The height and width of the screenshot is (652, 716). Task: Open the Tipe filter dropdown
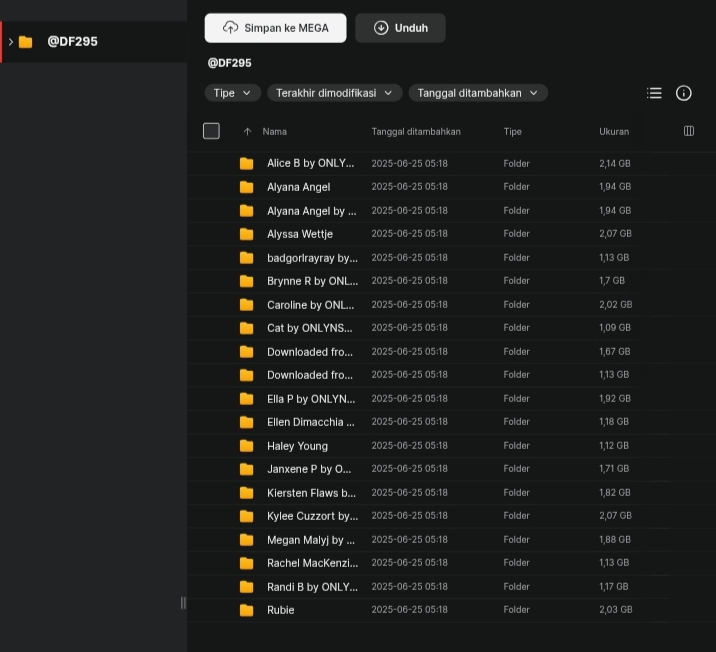232,93
